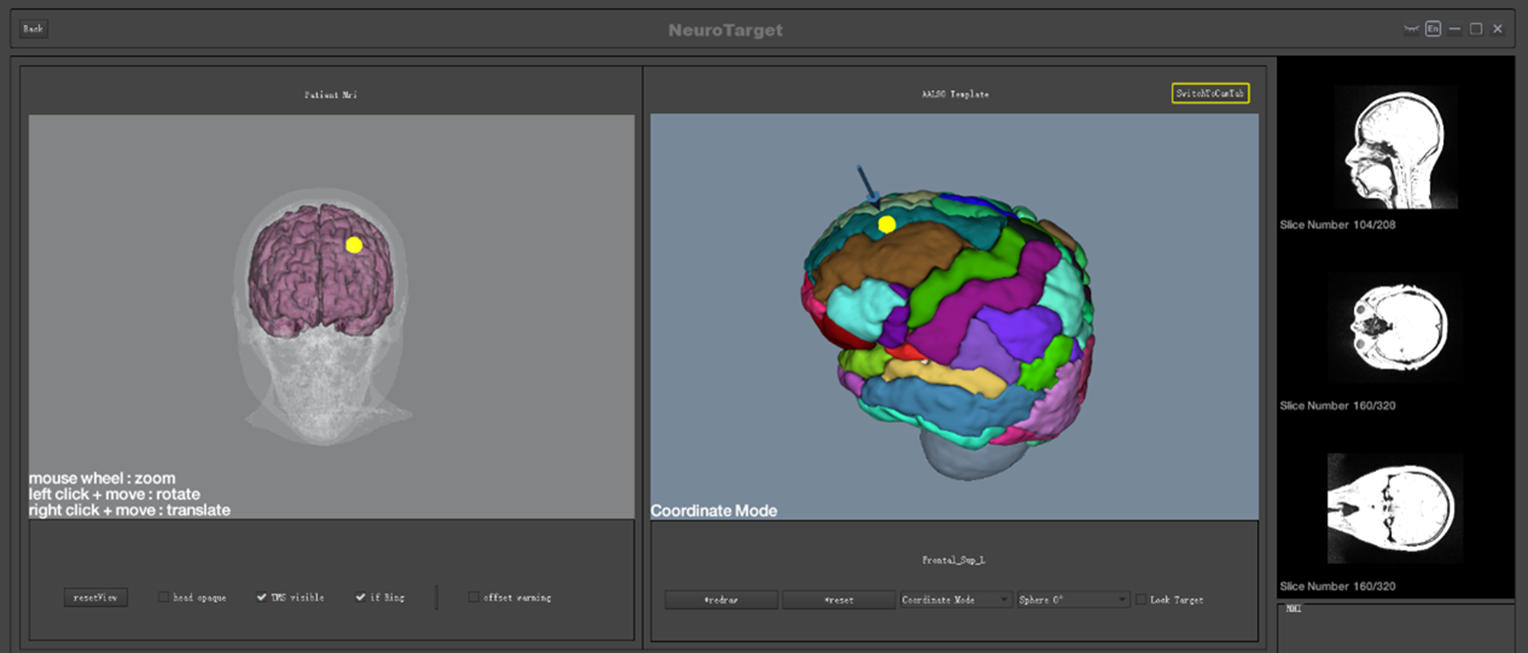Enable the offset warning checkbox
Image resolution: width=1528 pixels, height=653 pixels.
pyautogui.click(x=474, y=598)
